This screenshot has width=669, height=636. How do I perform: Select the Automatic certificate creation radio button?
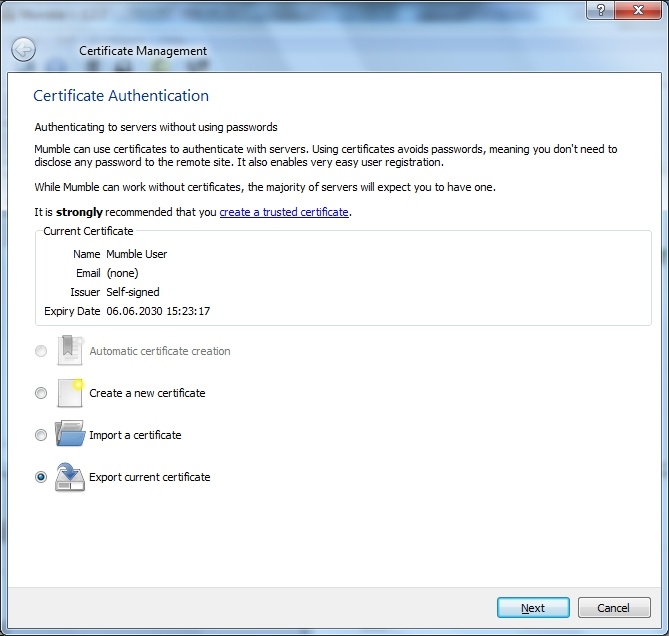tap(41, 351)
